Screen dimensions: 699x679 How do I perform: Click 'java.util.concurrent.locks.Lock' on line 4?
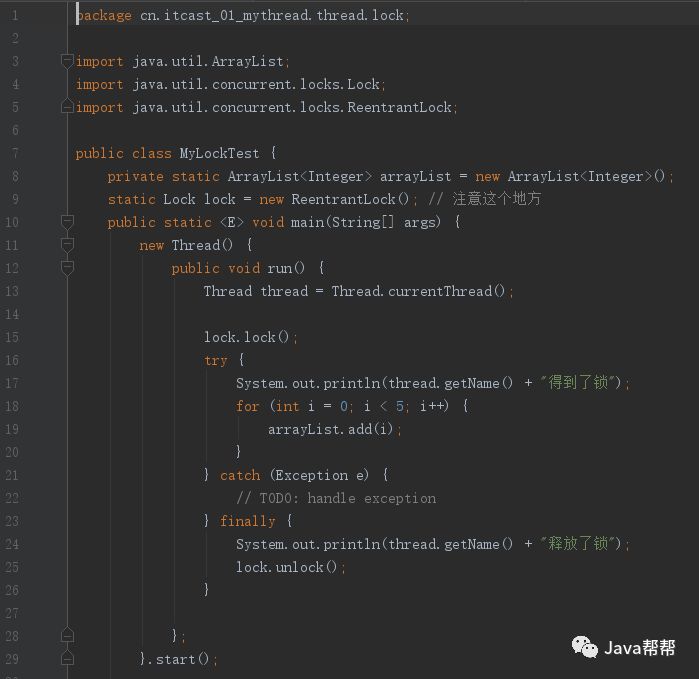(256, 84)
